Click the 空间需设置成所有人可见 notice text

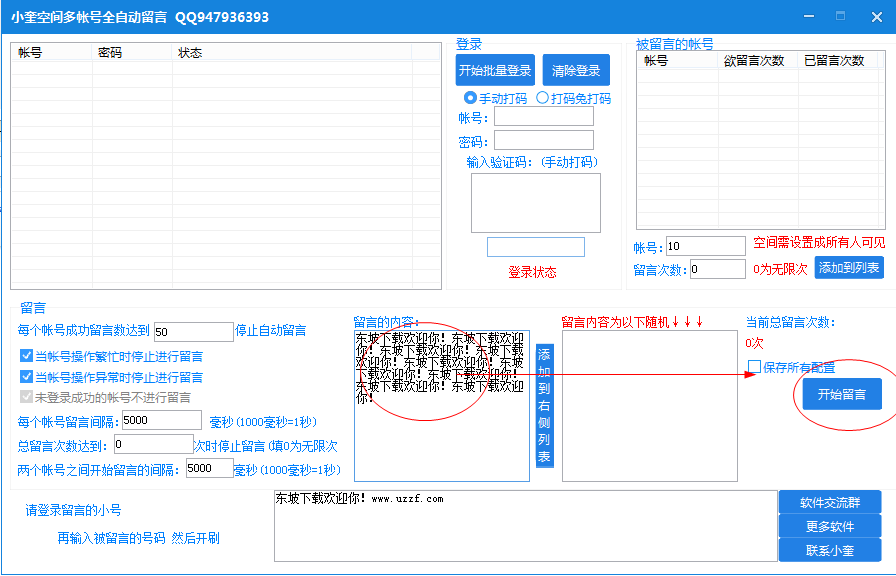pyautogui.click(x=819, y=242)
